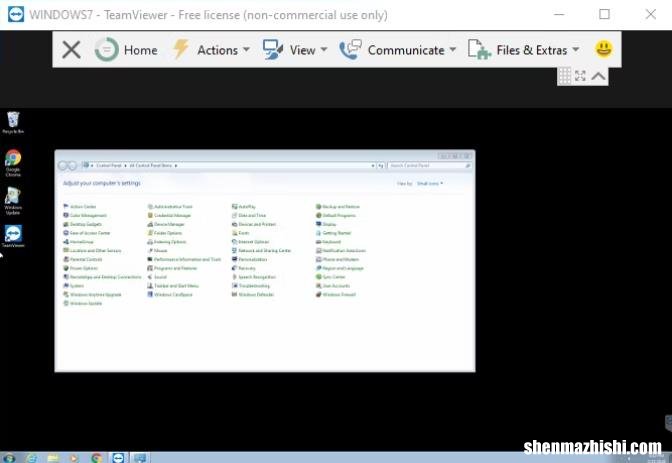The height and width of the screenshot is (463, 672).
Task: Open Desktop Gadgets item
Action: coord(83,224)
